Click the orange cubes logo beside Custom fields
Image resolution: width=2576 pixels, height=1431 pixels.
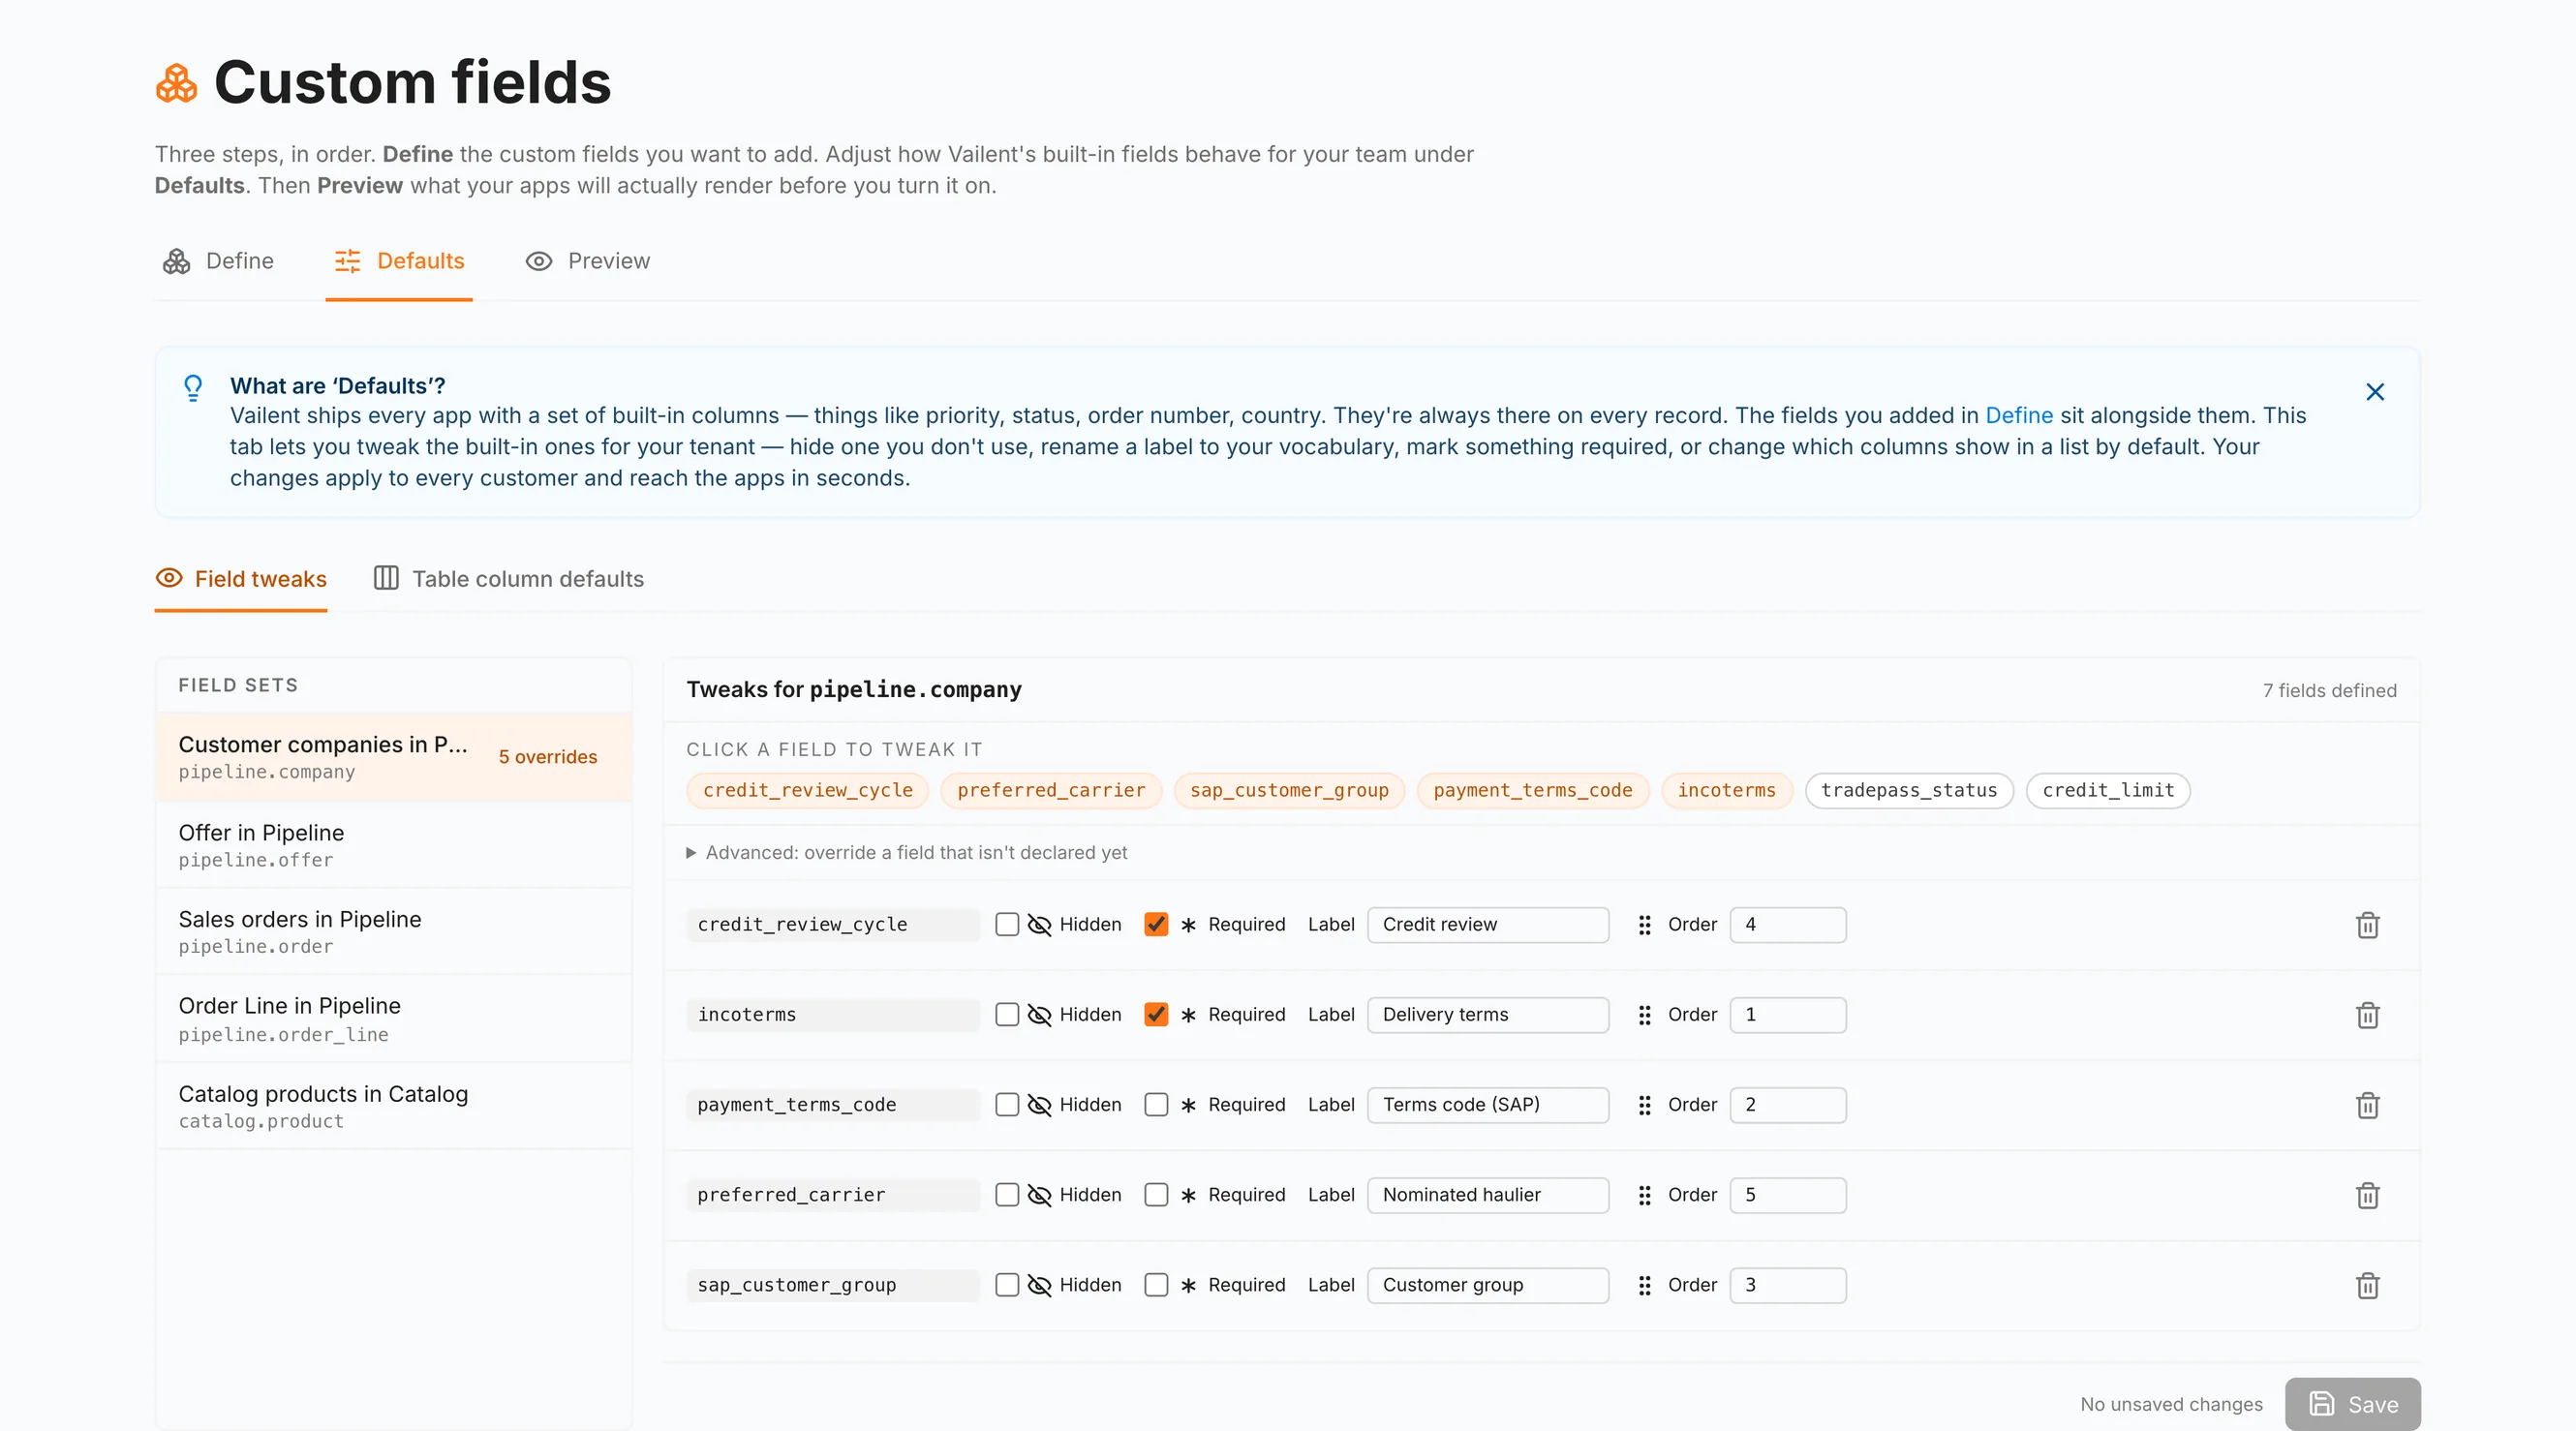pos(177,83)
